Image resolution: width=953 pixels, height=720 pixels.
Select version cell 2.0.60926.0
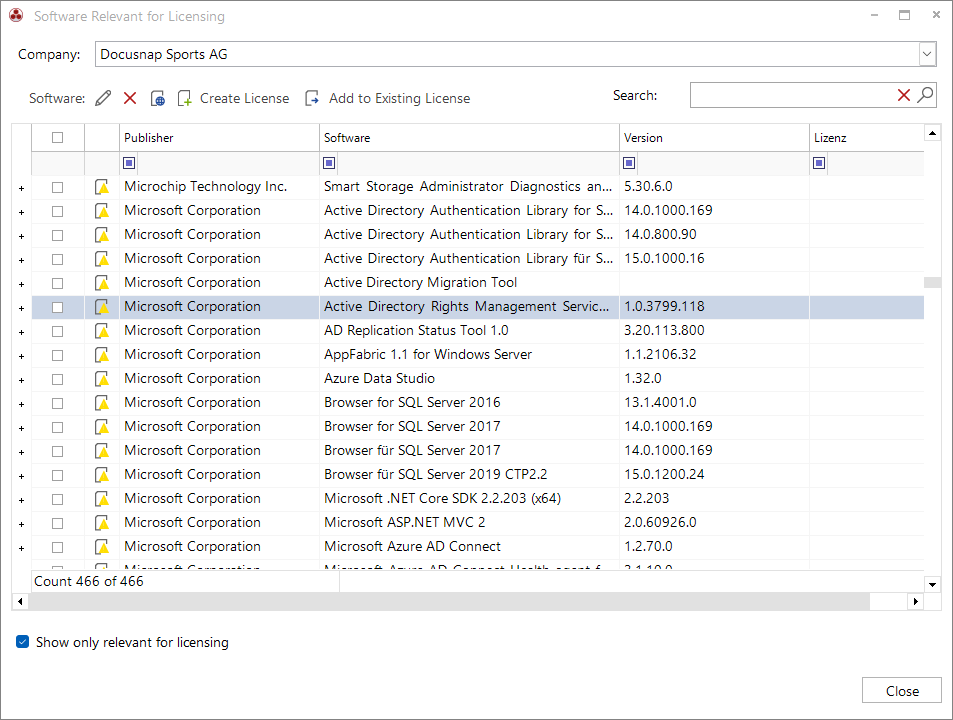click(714, 523)
